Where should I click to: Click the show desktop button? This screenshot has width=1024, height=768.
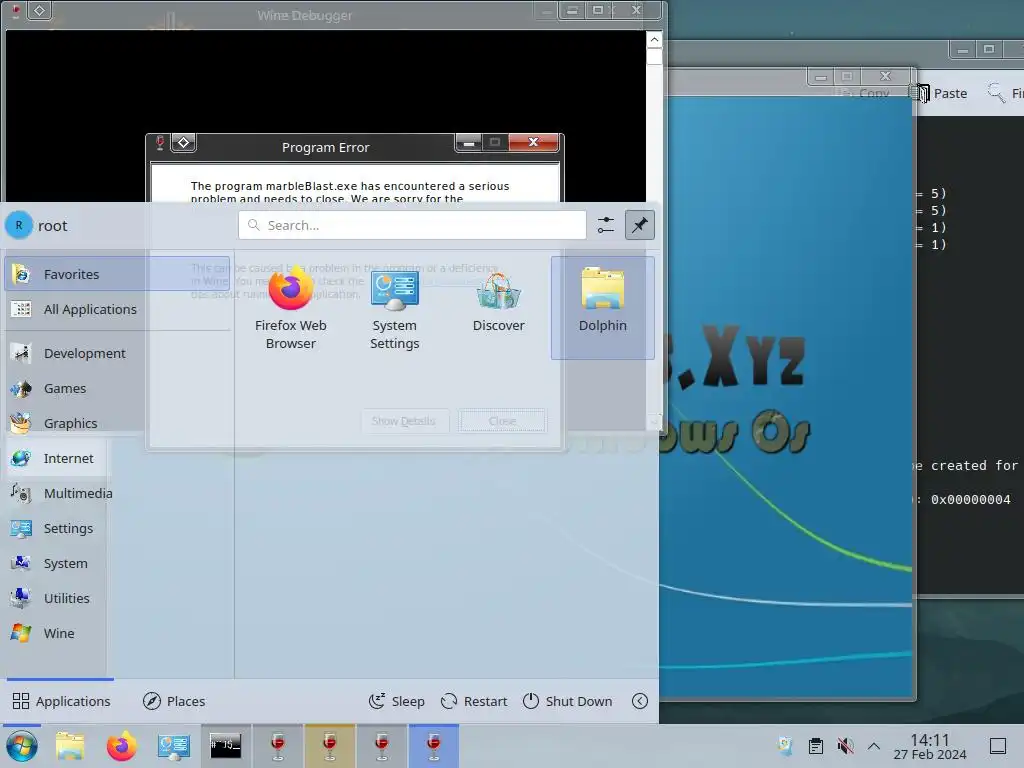998,746
